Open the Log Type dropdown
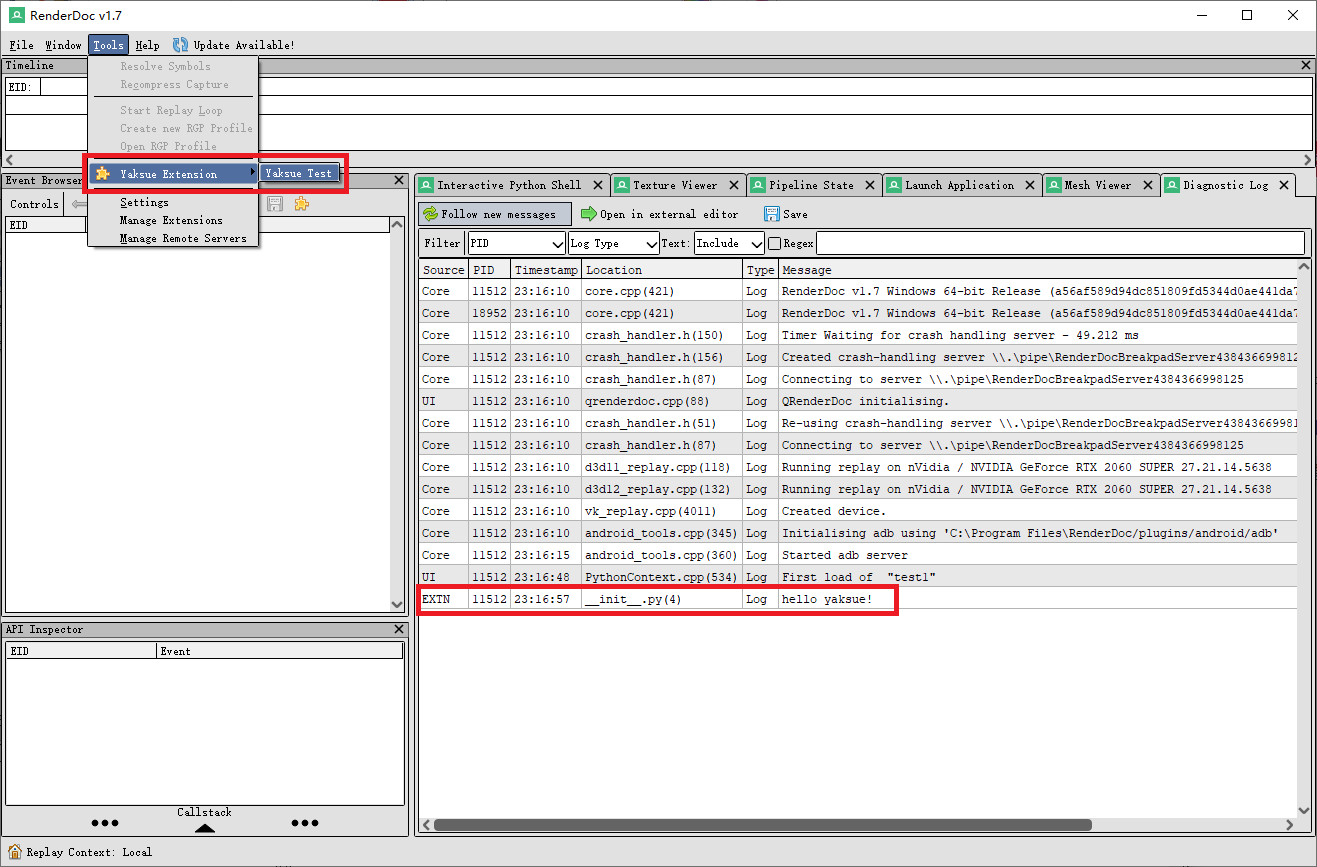 pos(652,242)
